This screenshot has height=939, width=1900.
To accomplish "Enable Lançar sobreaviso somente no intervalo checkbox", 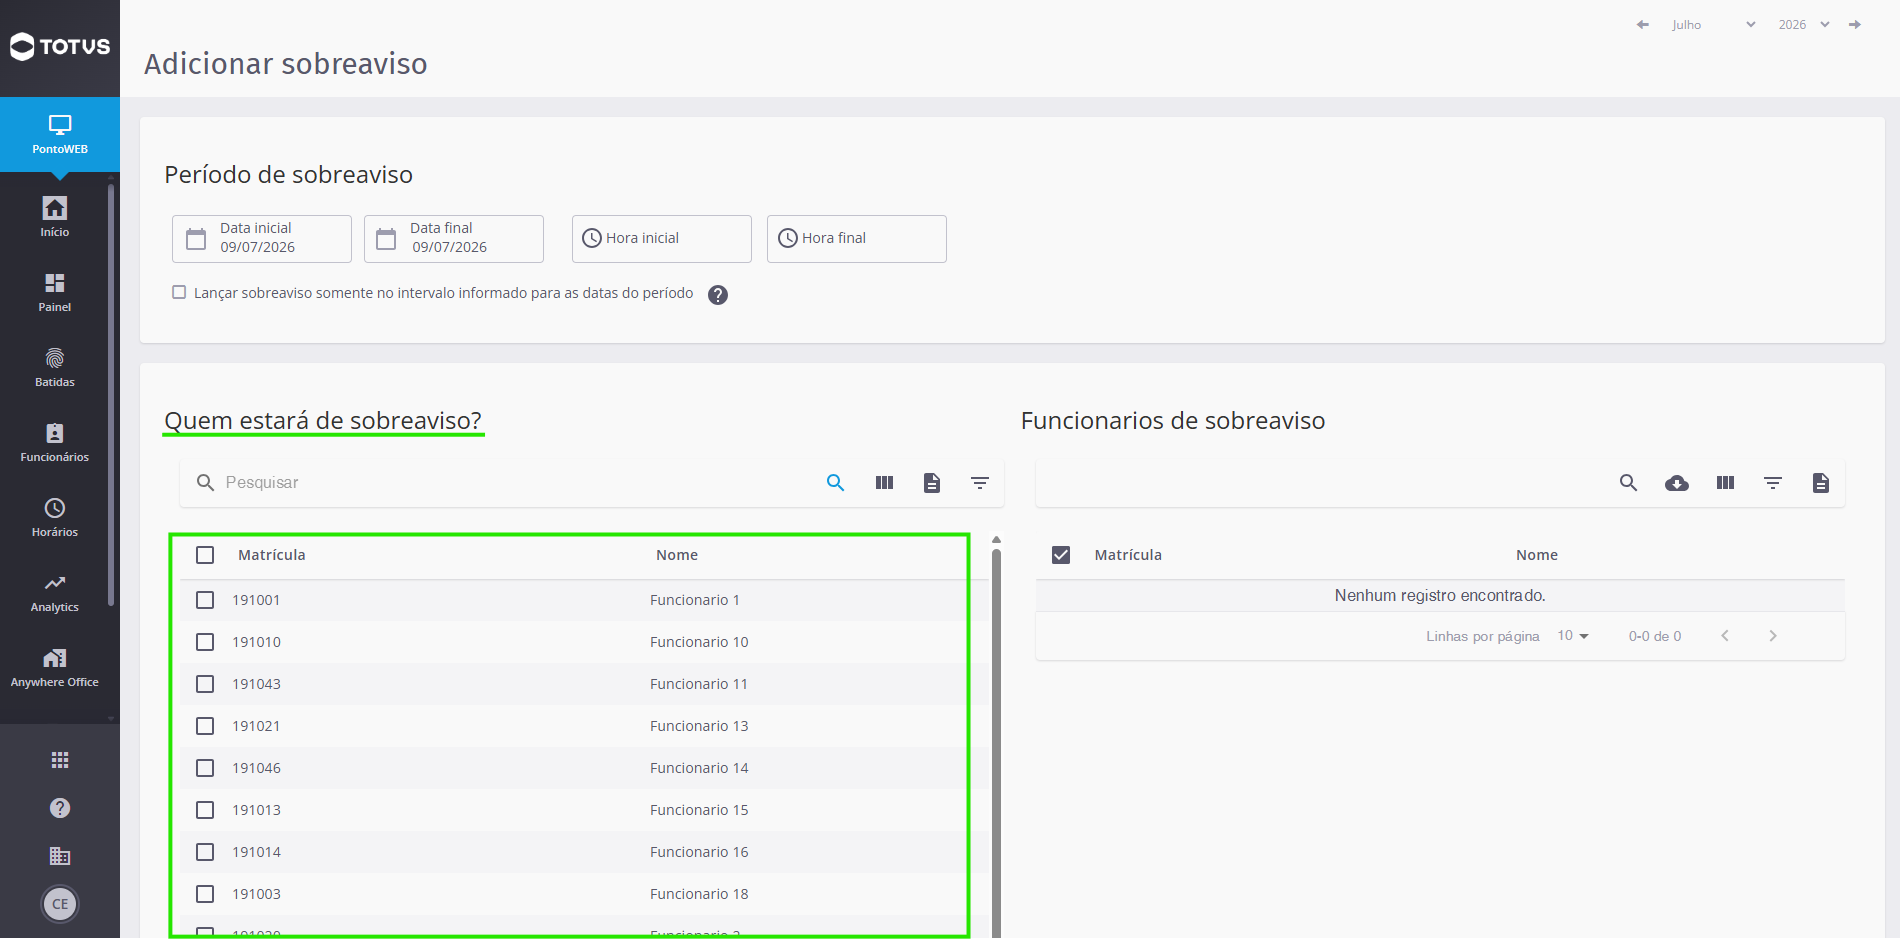I will click(x=179, y=292).
